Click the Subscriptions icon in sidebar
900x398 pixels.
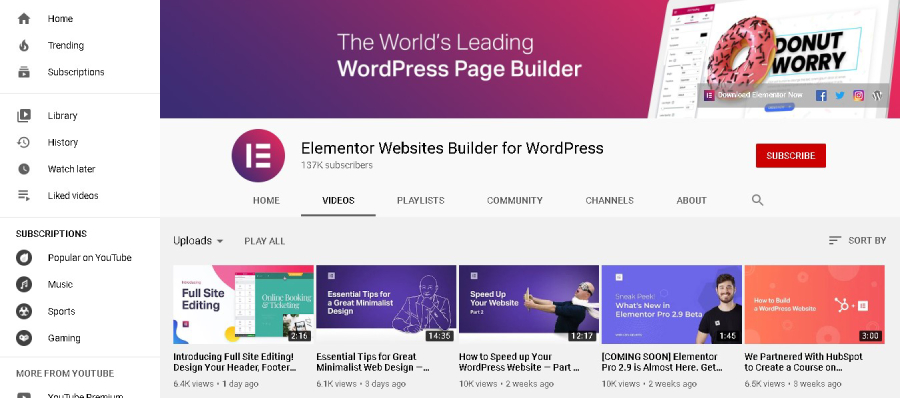click(x=24, y=72)
